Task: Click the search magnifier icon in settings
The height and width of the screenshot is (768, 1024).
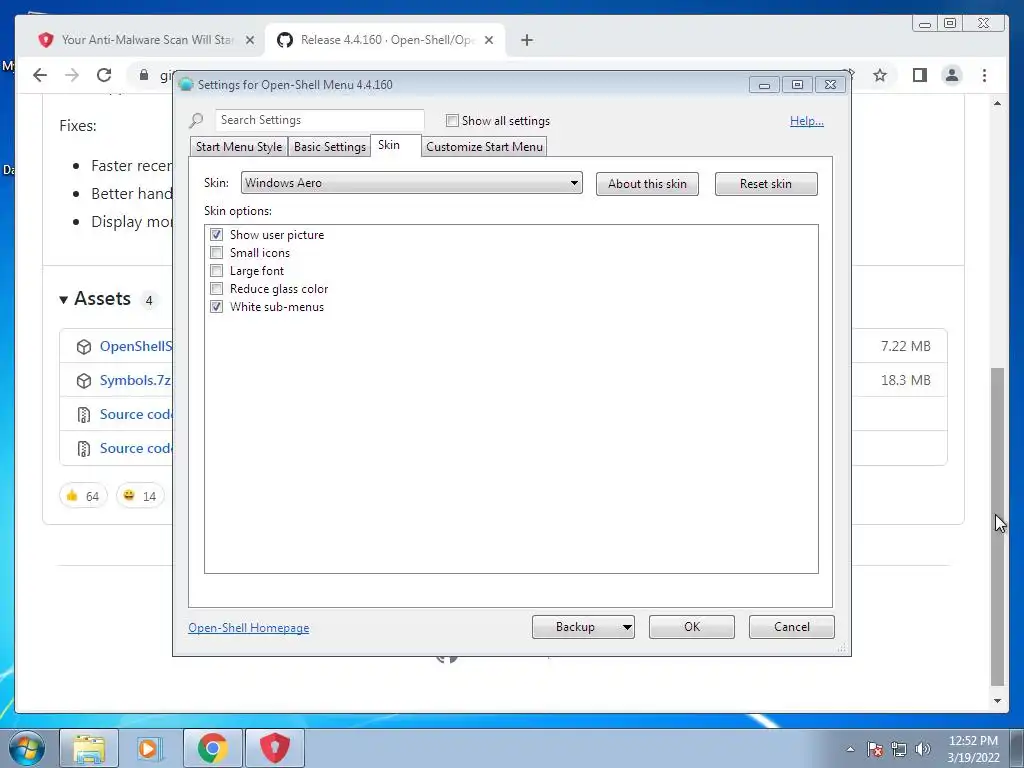Action: (x=197, y=120)
